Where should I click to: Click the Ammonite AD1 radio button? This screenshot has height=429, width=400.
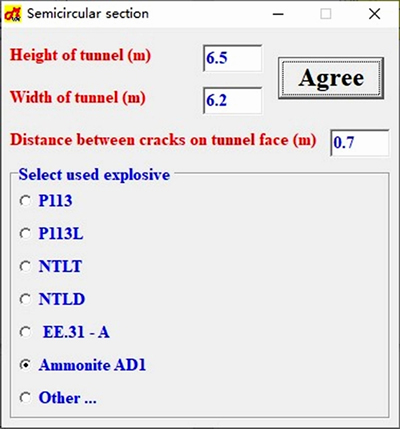(83, 365)
